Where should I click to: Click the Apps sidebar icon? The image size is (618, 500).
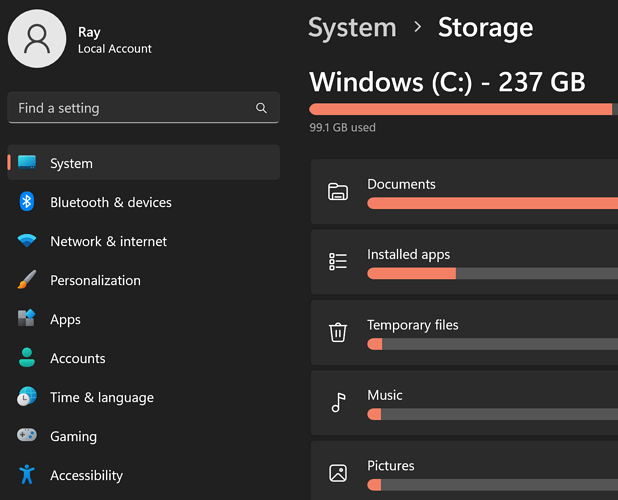[x=27, y=318]
